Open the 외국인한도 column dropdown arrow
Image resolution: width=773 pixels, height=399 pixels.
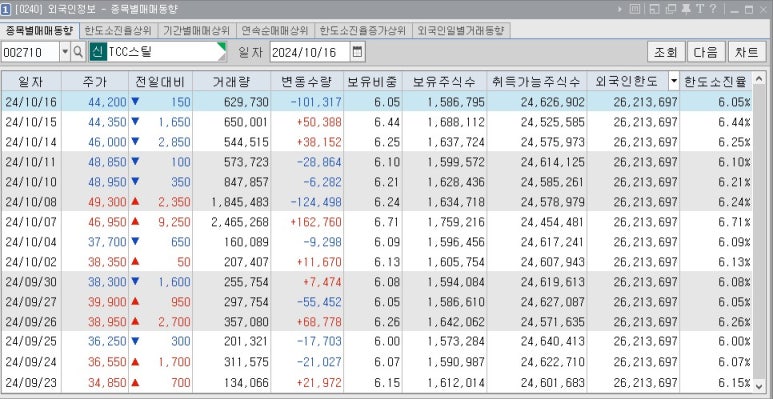pos(673,81)
